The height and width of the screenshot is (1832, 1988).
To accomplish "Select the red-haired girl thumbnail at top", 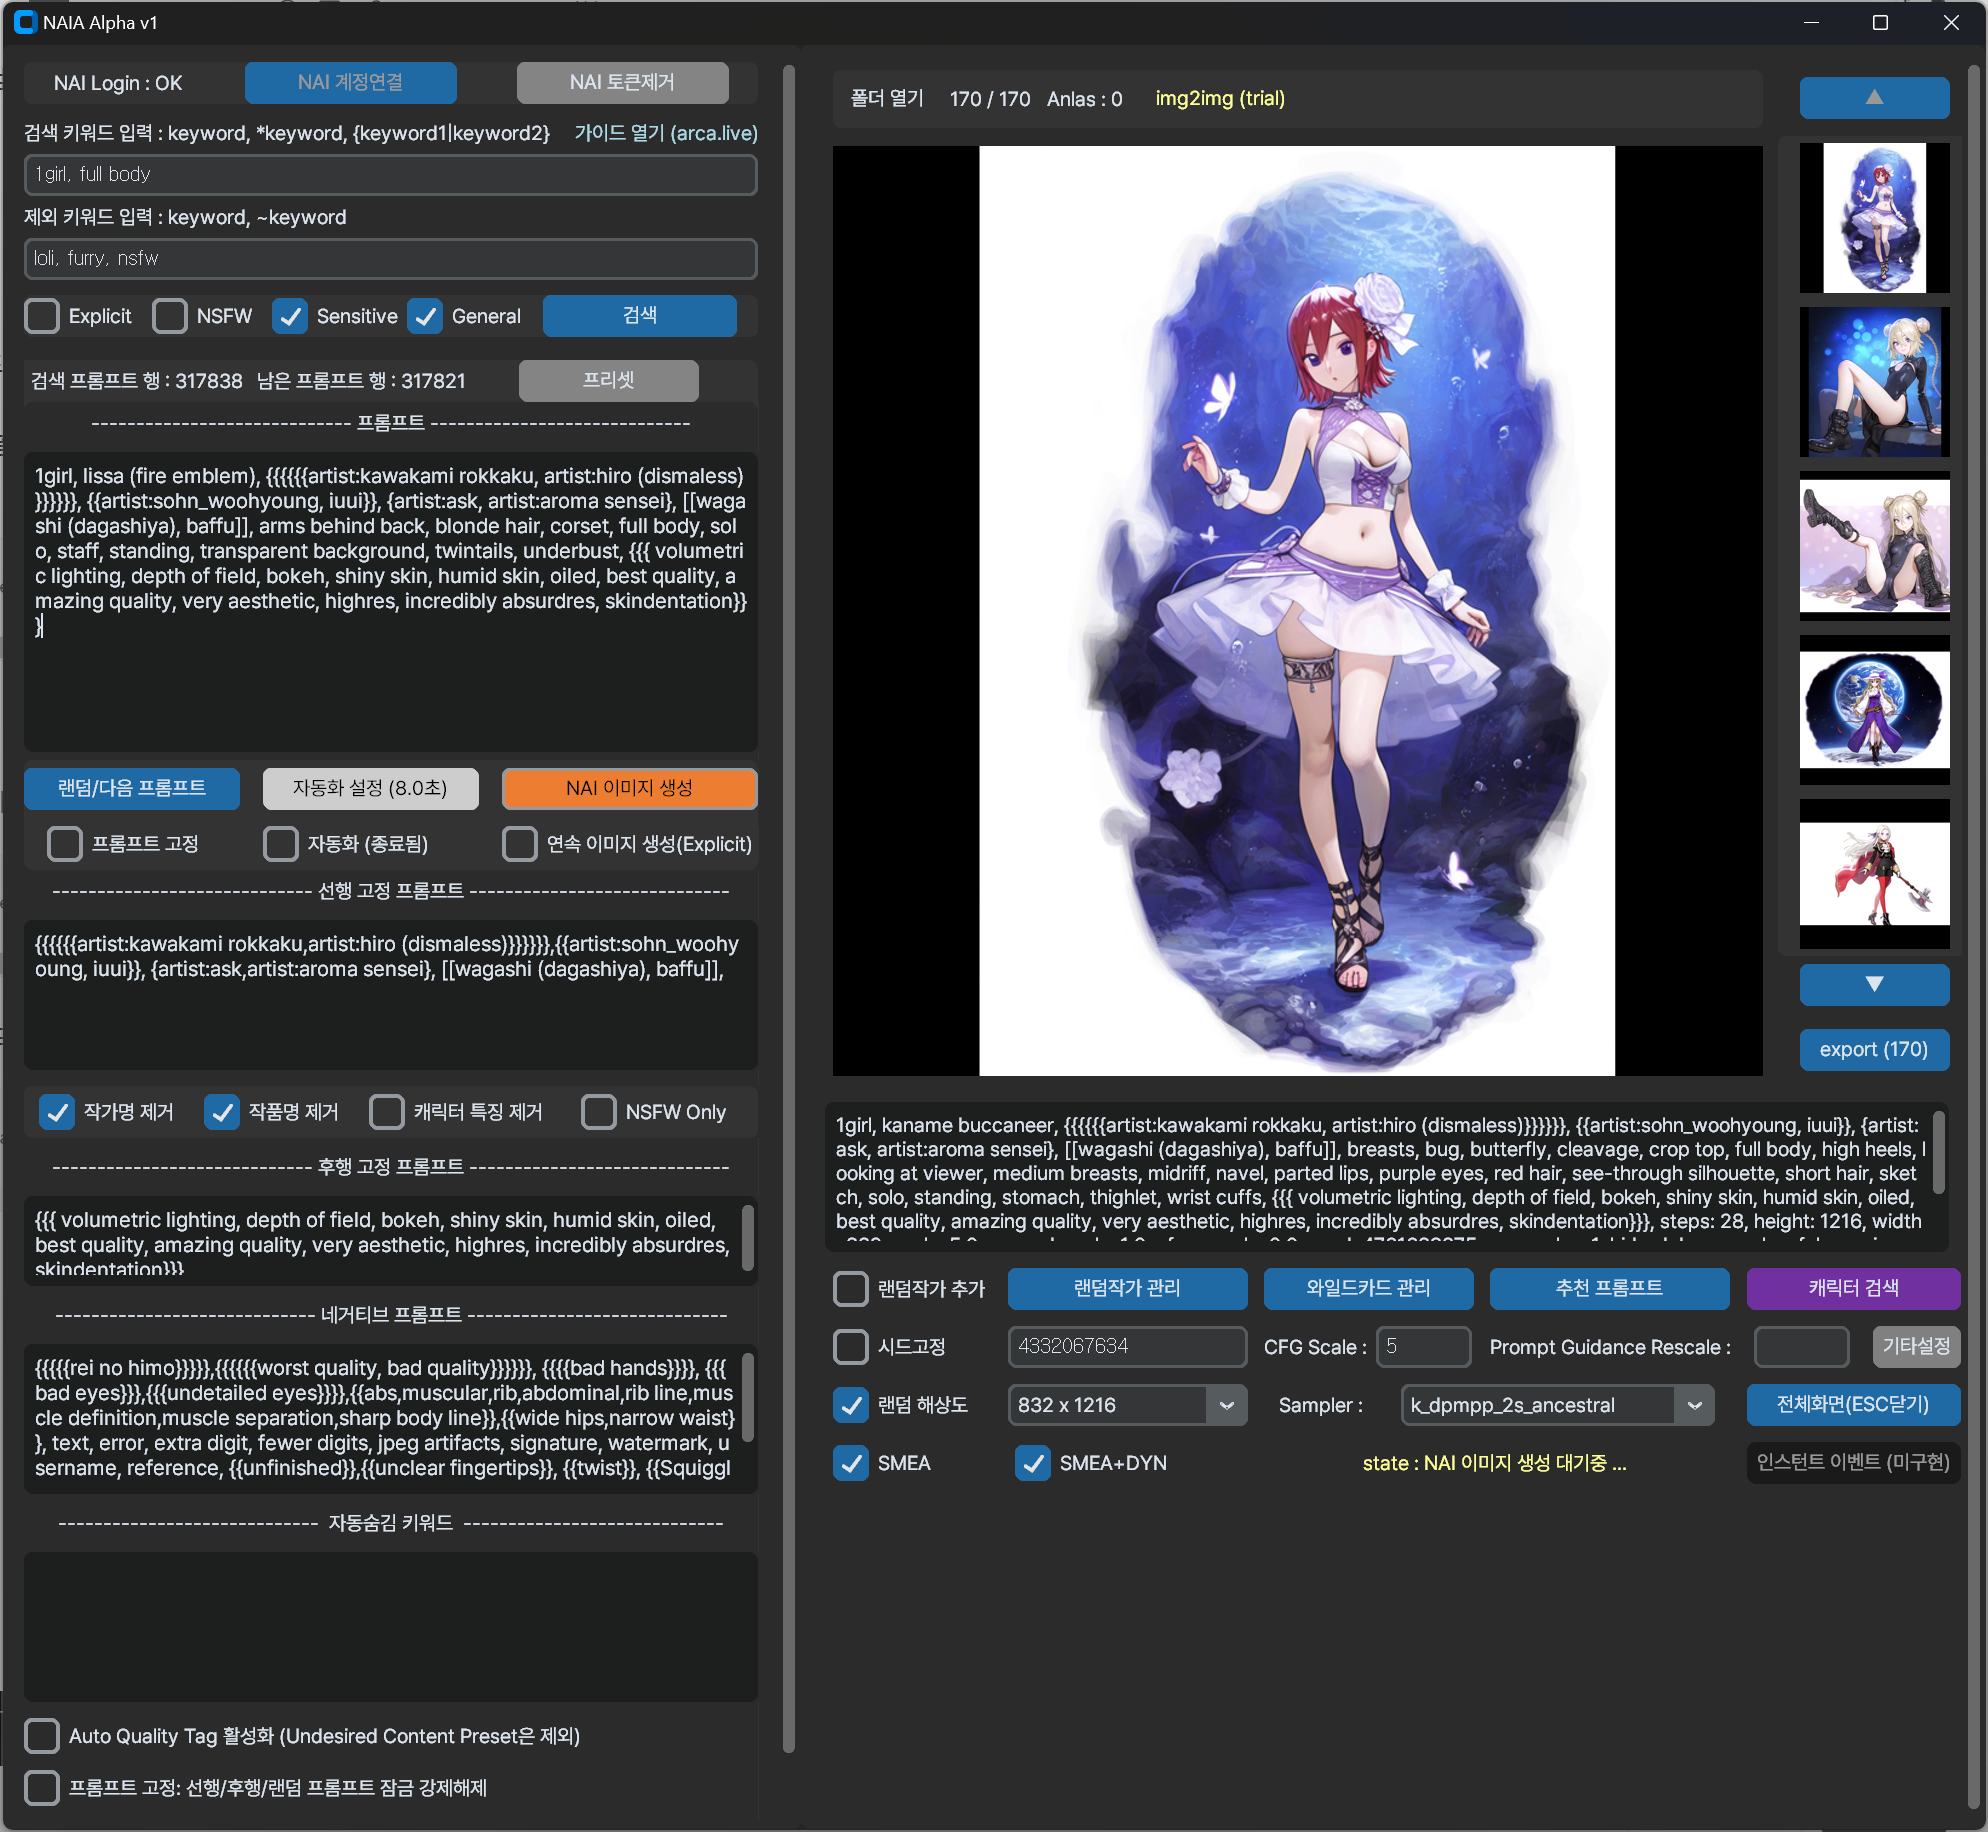I will (x=1873, y=217).
